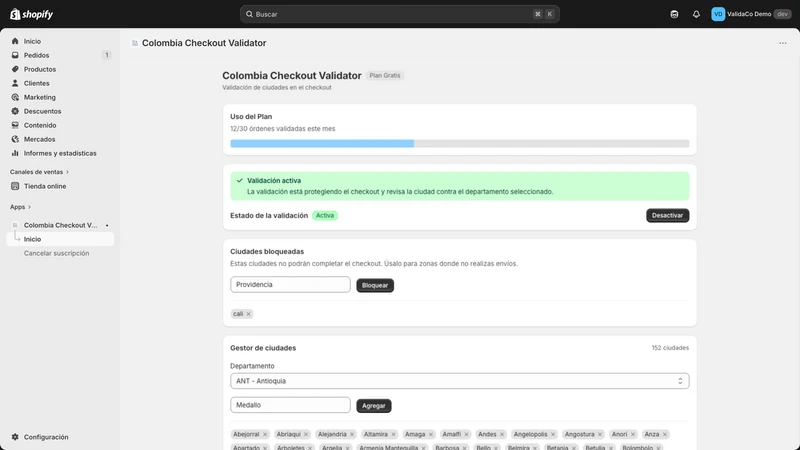
Task: Click the plan usage progress bar
Action: (459, 144)
